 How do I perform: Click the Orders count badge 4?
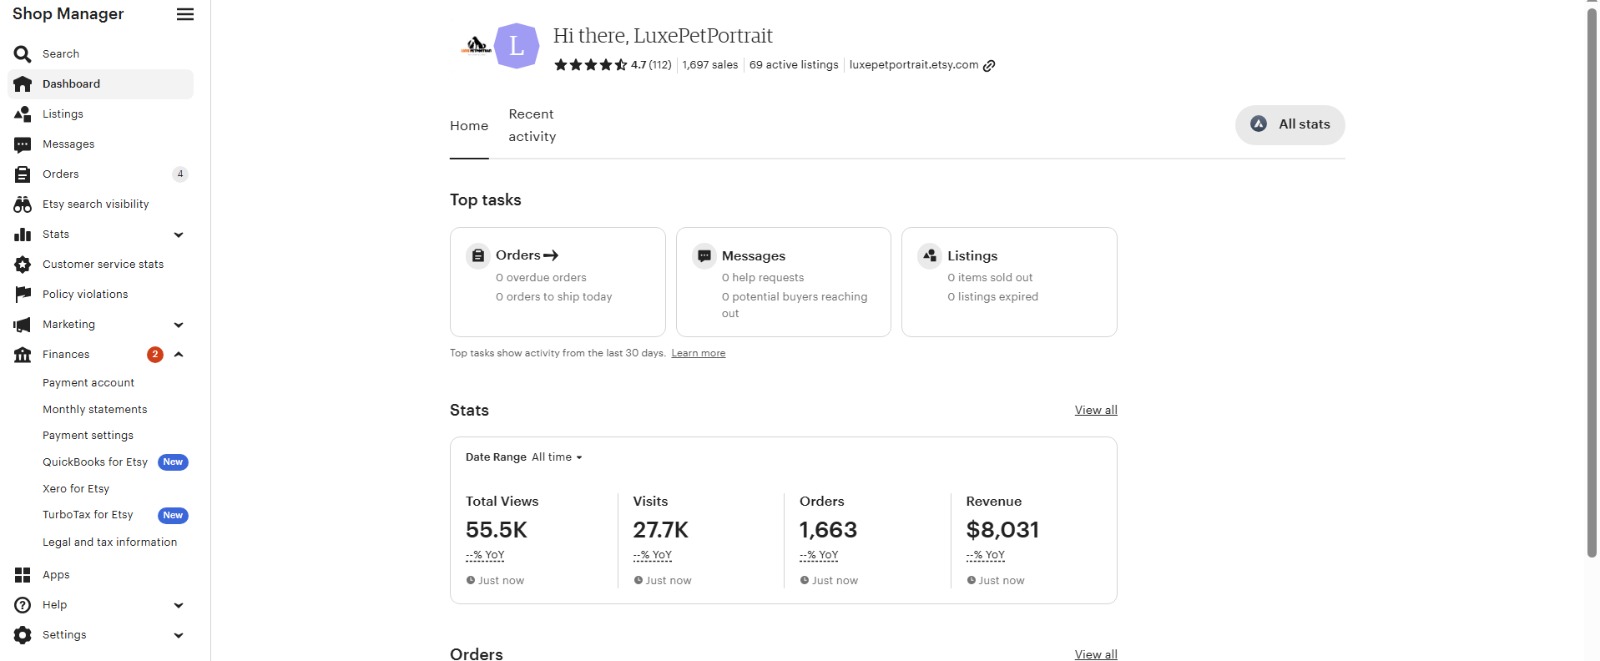tap(180, 174)
